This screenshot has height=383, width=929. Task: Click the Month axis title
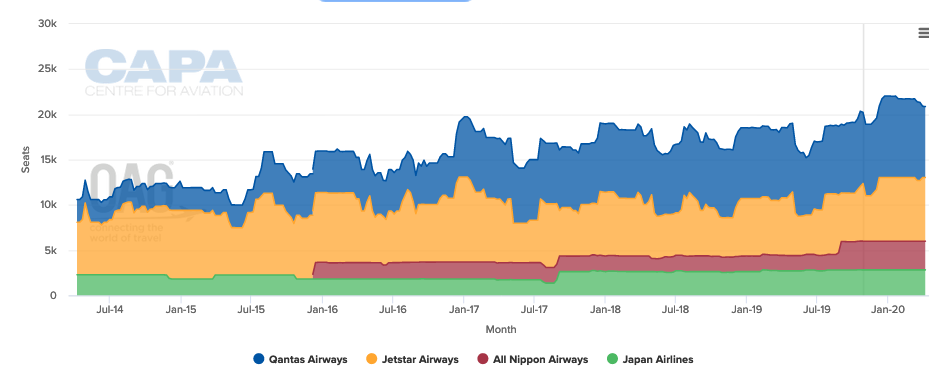tap(501, 329)
